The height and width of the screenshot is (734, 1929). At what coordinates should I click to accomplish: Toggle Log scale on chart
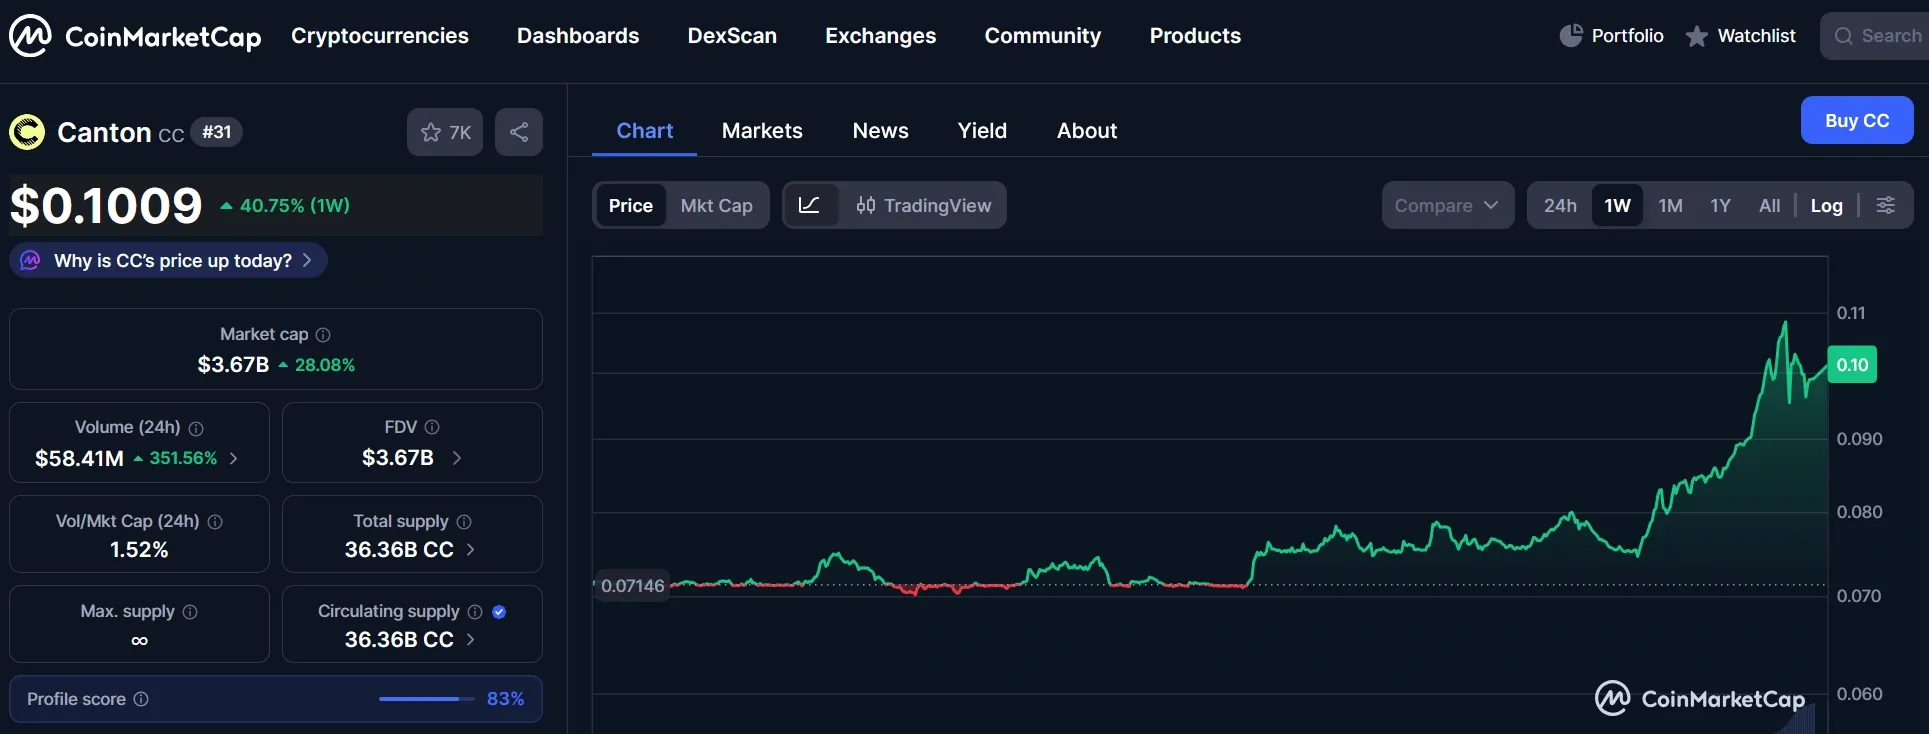(x=1826, y=205)
